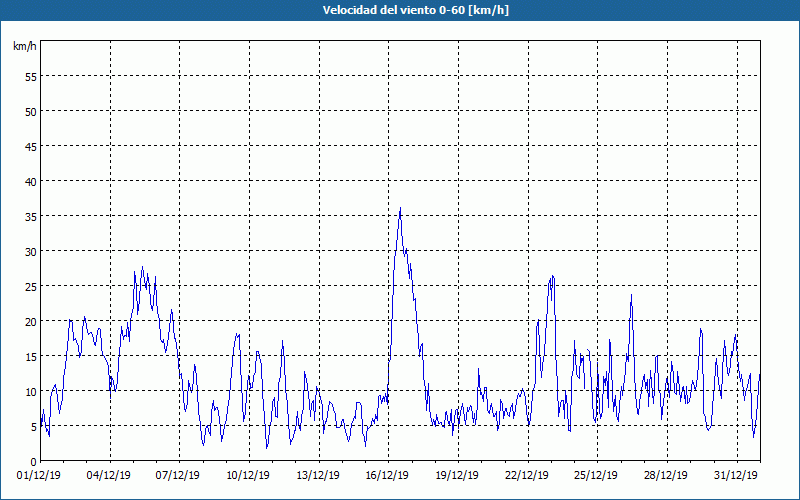Click the y-axis value 0

coord(34,461)
